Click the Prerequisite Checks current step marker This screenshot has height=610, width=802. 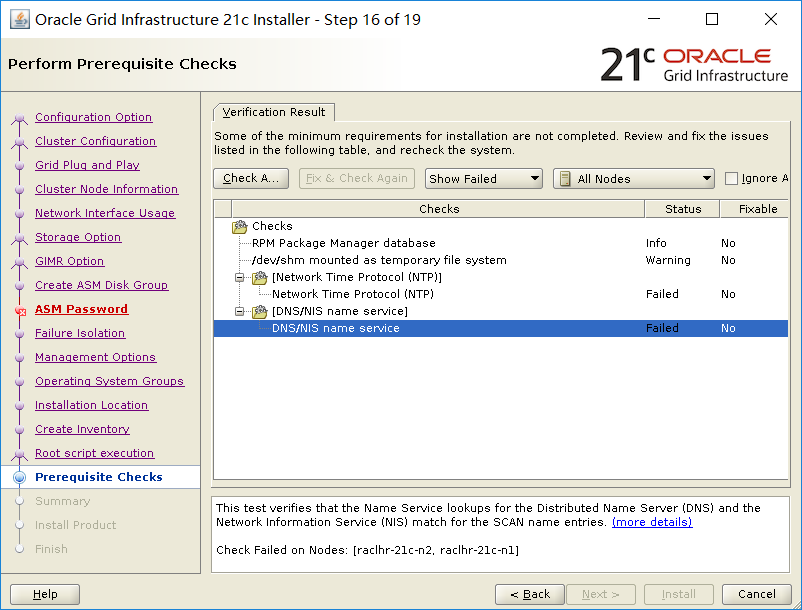tap(19, 477)
